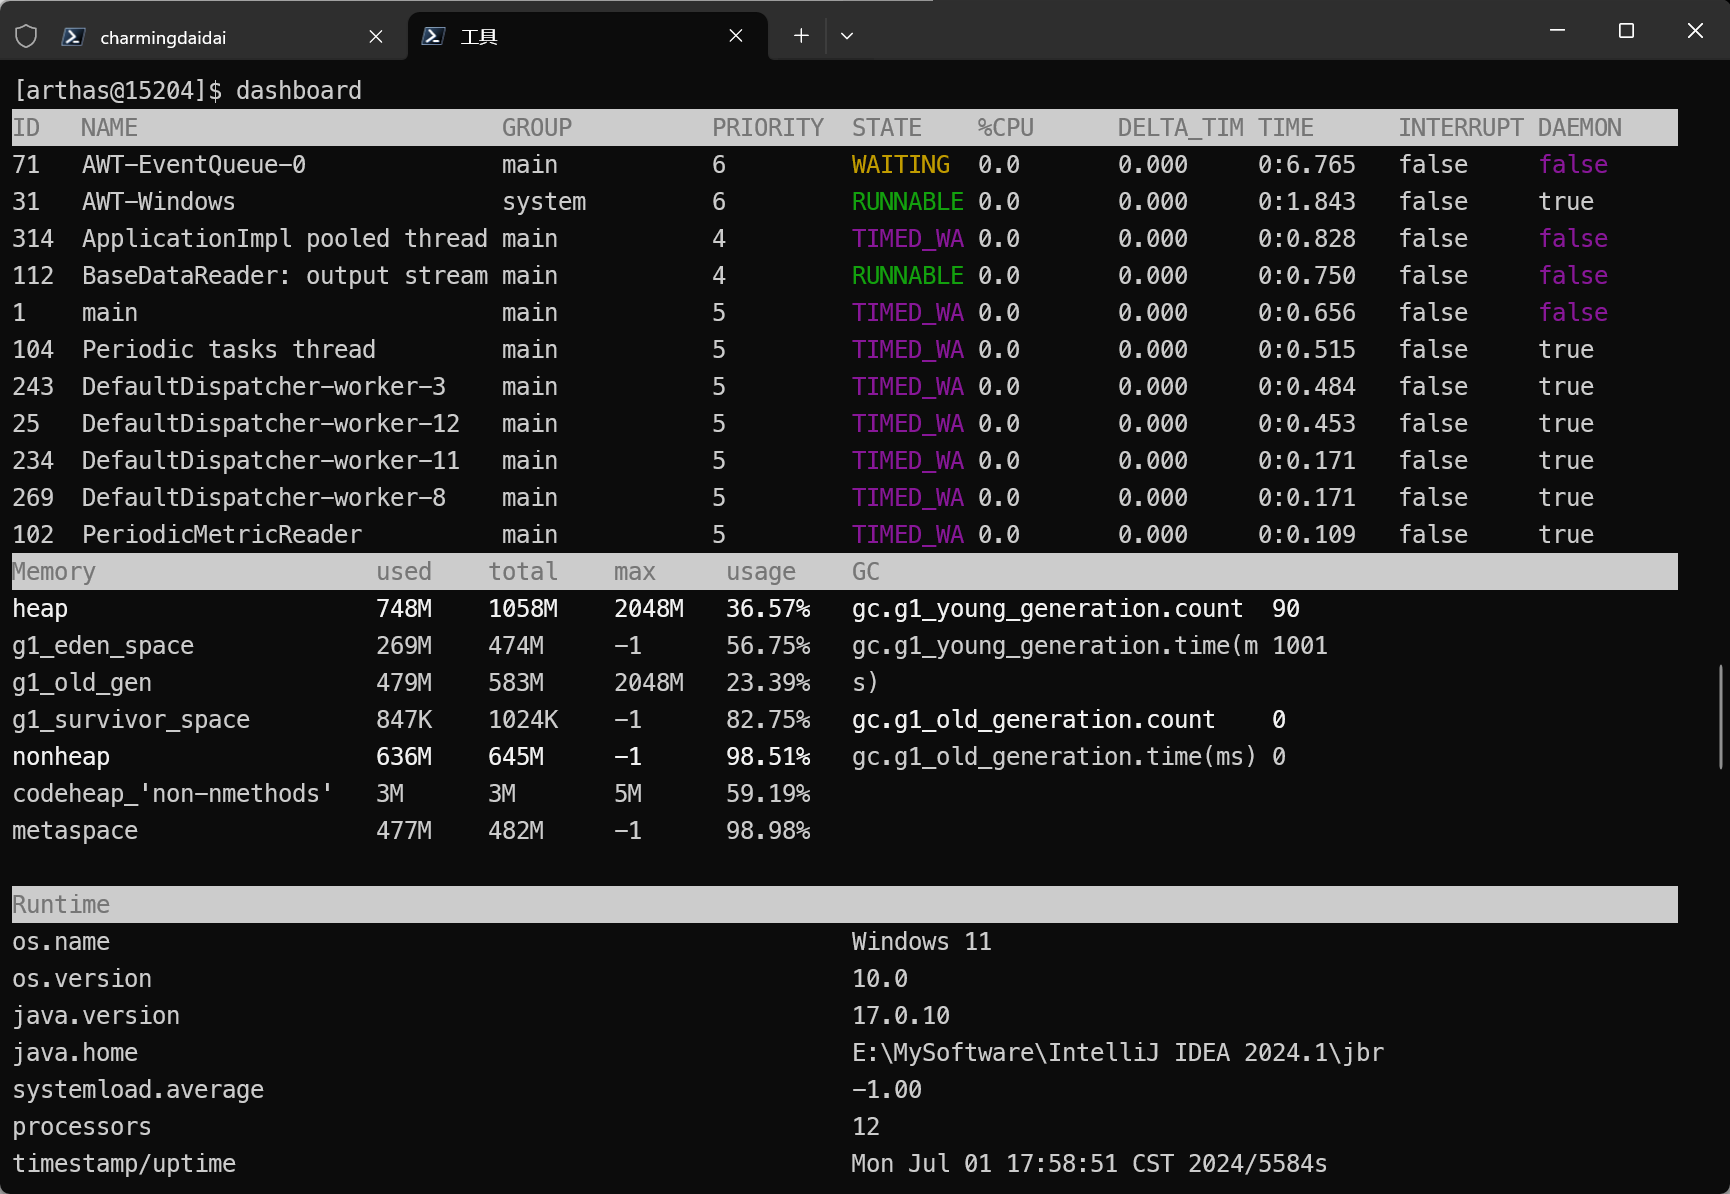This screenshot has height=1194, width=1730.
Task: Click PowerShell icon on 工具 tab
Action: click(x=433, y=37)
